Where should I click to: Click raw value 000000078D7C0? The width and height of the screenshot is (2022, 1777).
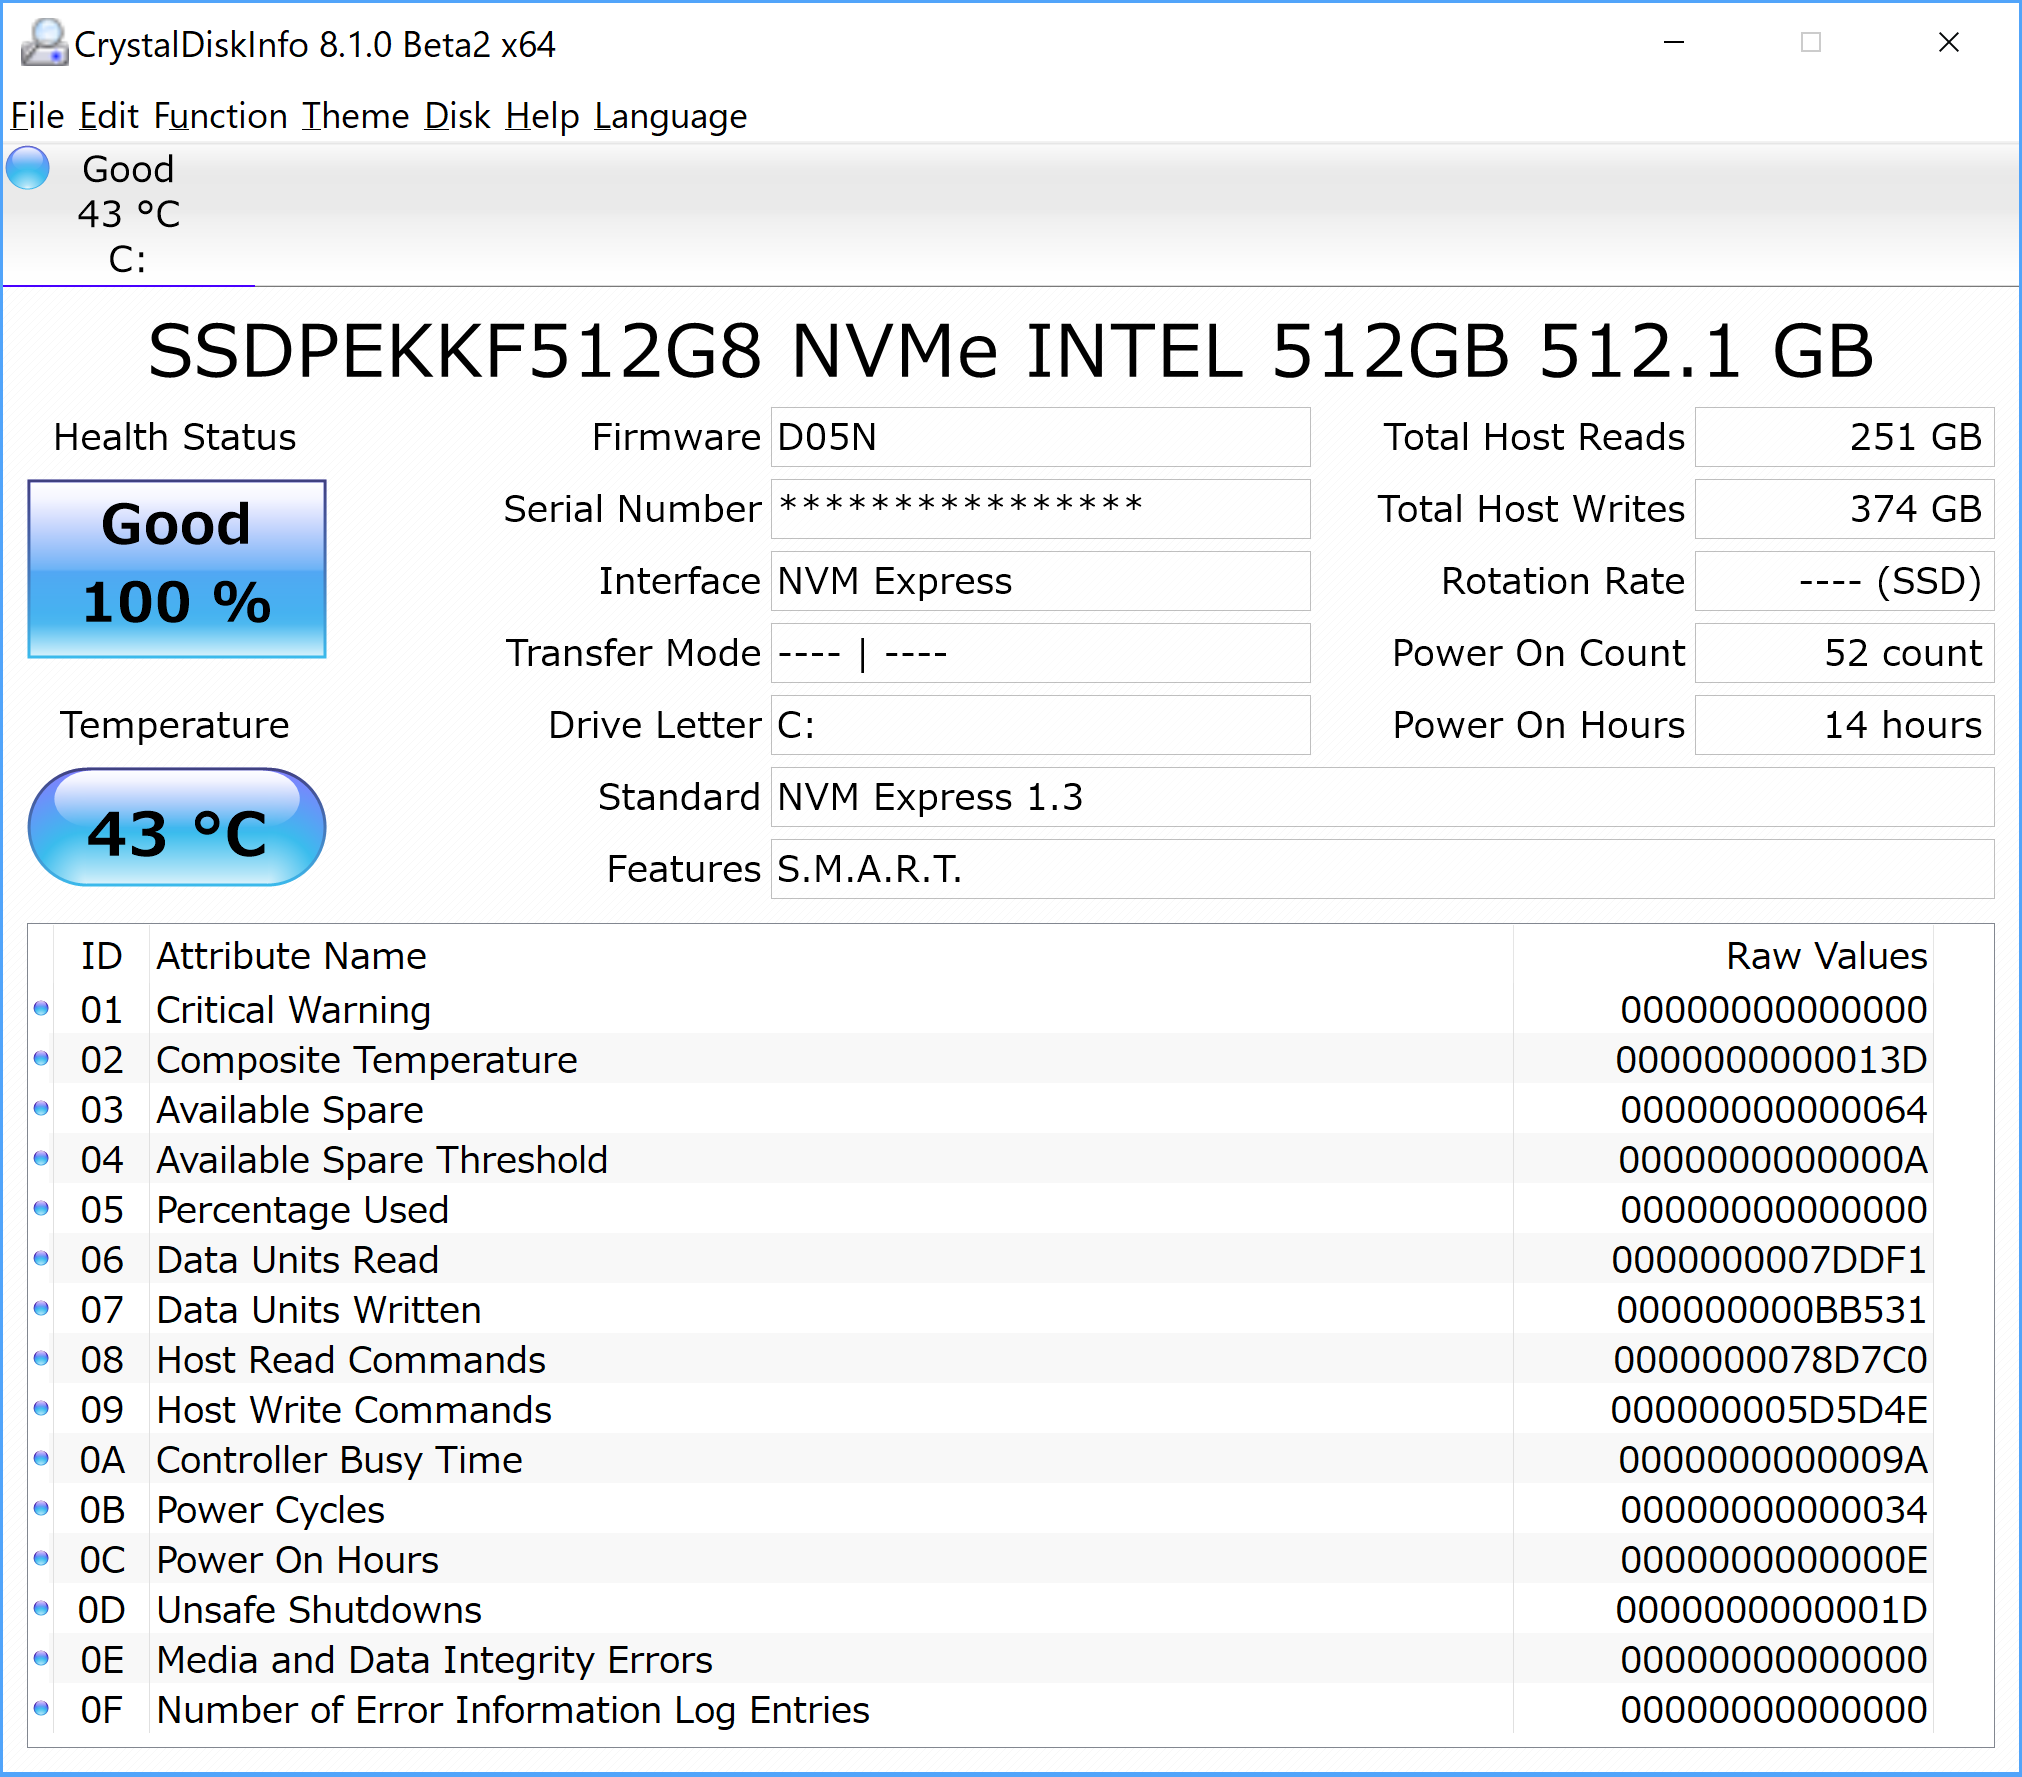click(x=1770, y=1360)
